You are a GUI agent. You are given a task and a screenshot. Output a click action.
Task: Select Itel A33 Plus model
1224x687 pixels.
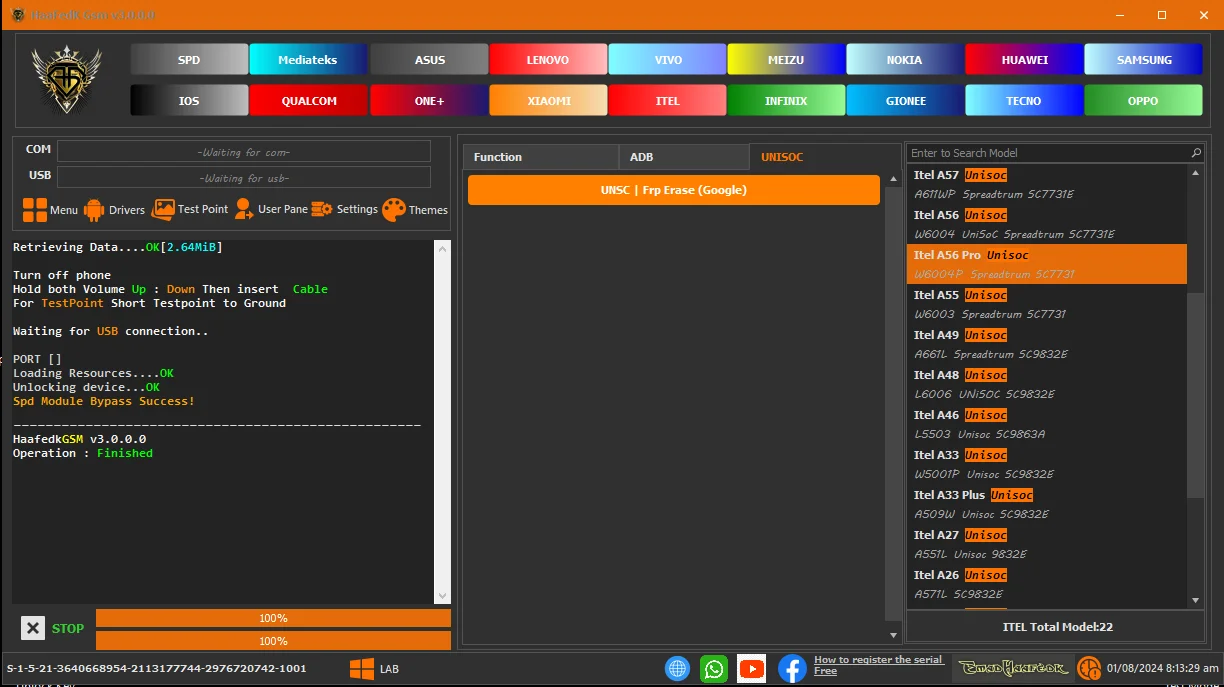(x=1046, y=504)
